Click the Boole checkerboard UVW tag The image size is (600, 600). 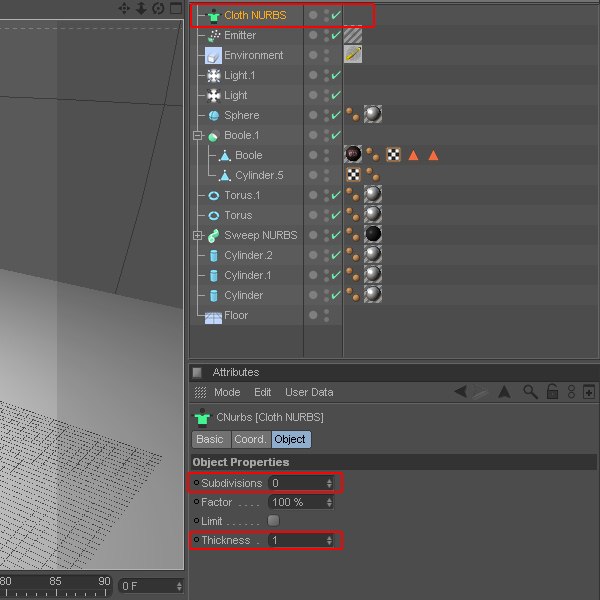click(x=393, y=155)
